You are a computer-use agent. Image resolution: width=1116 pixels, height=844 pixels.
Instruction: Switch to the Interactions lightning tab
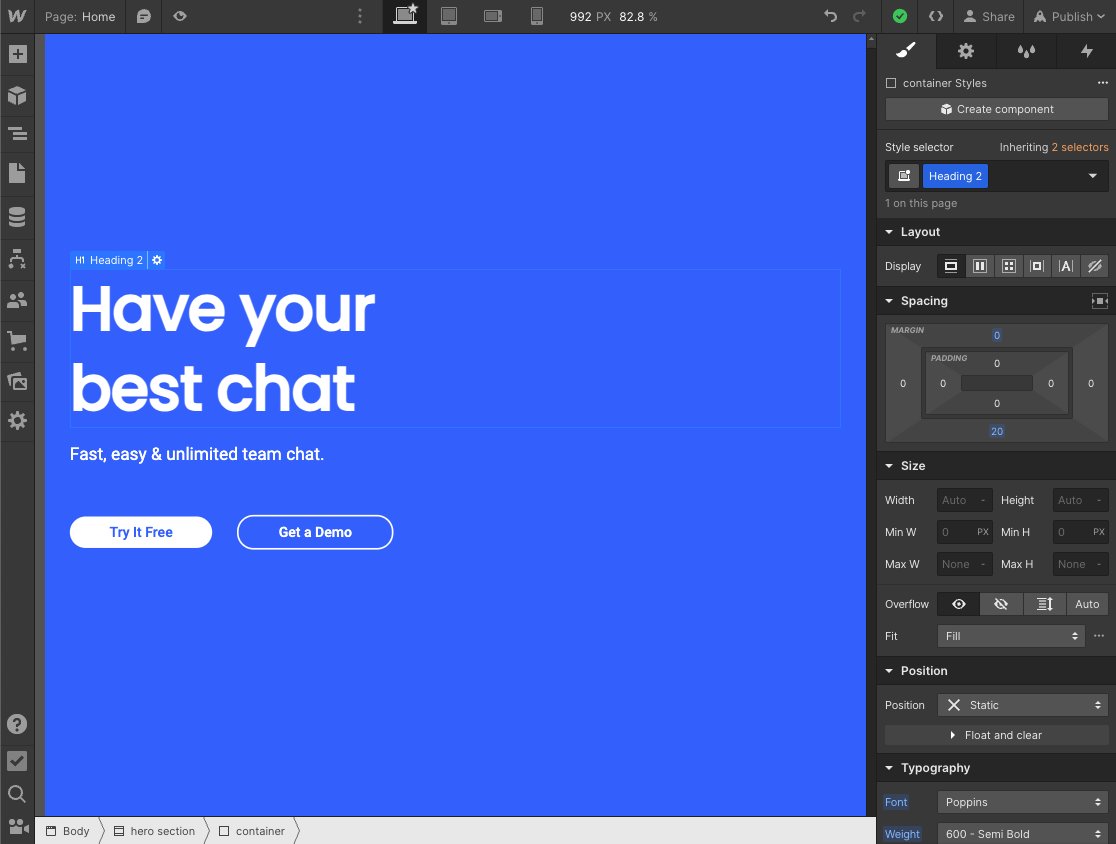click(x=1086, y=51)
